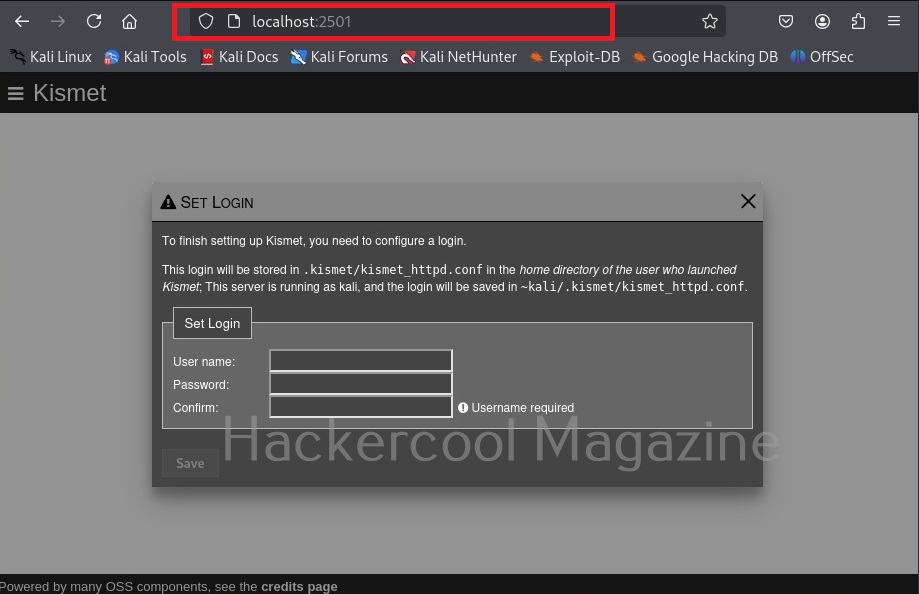Click the Username required alert icon
This screenshot has height=594, width=919.
click(x=463, y=408)
